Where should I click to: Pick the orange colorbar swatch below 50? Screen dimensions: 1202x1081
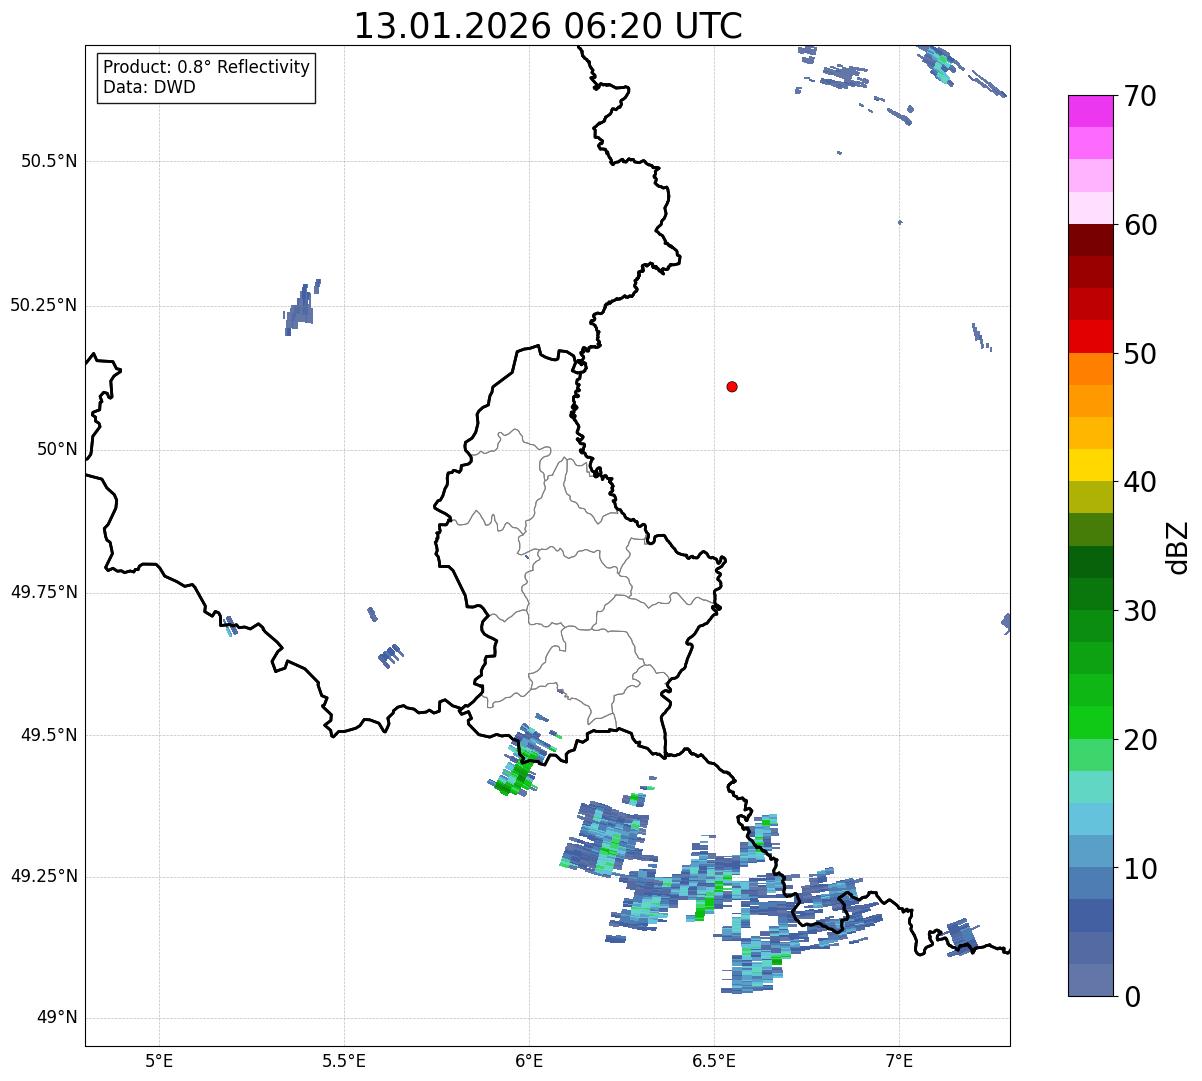pos(1090,369)
